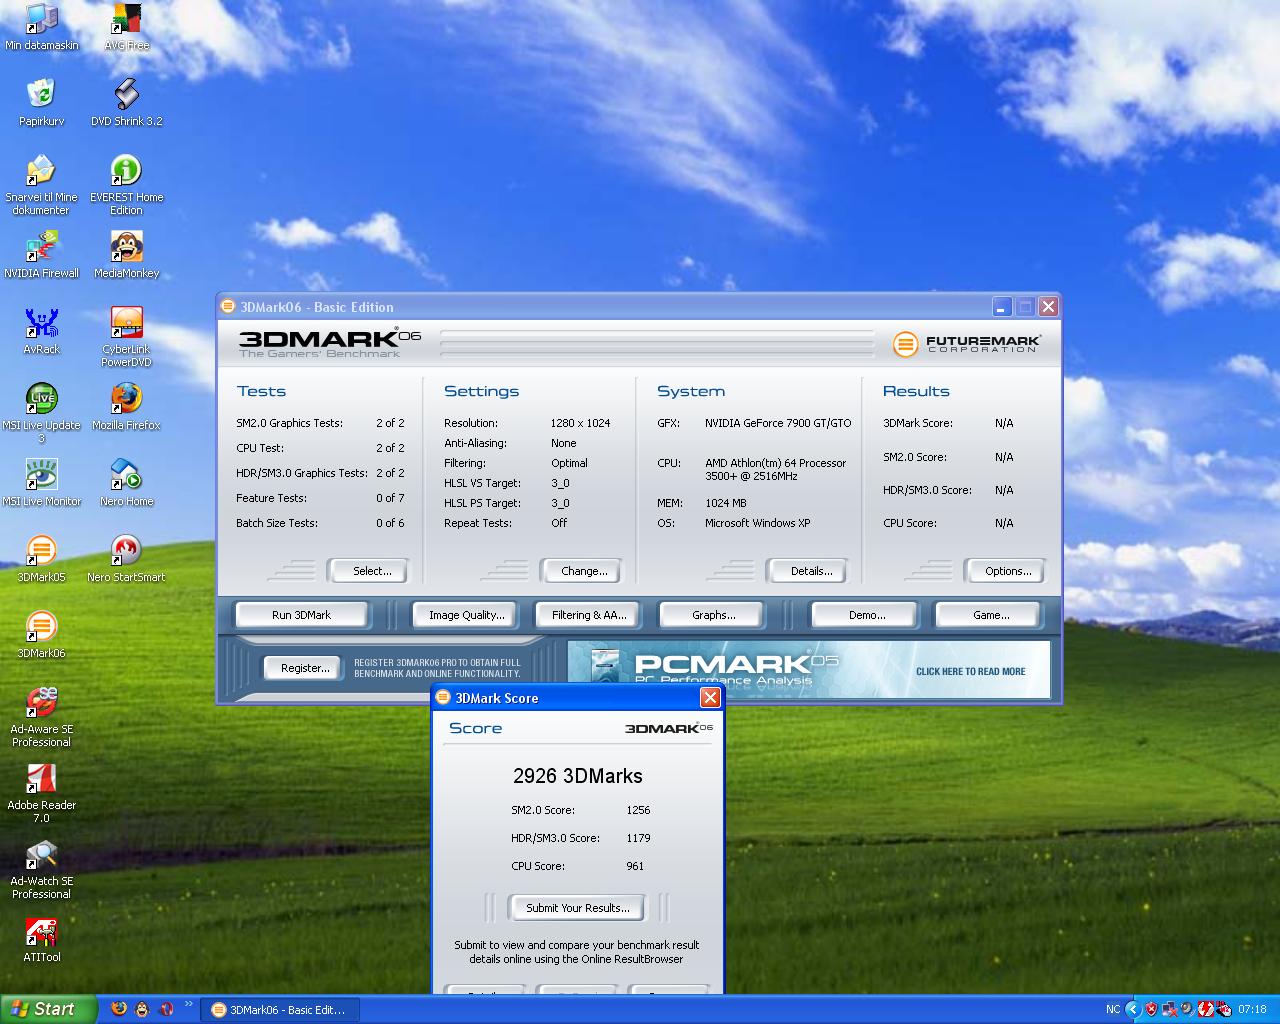1280x1024 pixels.
Task: Launch Nero Home desktop icon
Action: tap(126, 482)
